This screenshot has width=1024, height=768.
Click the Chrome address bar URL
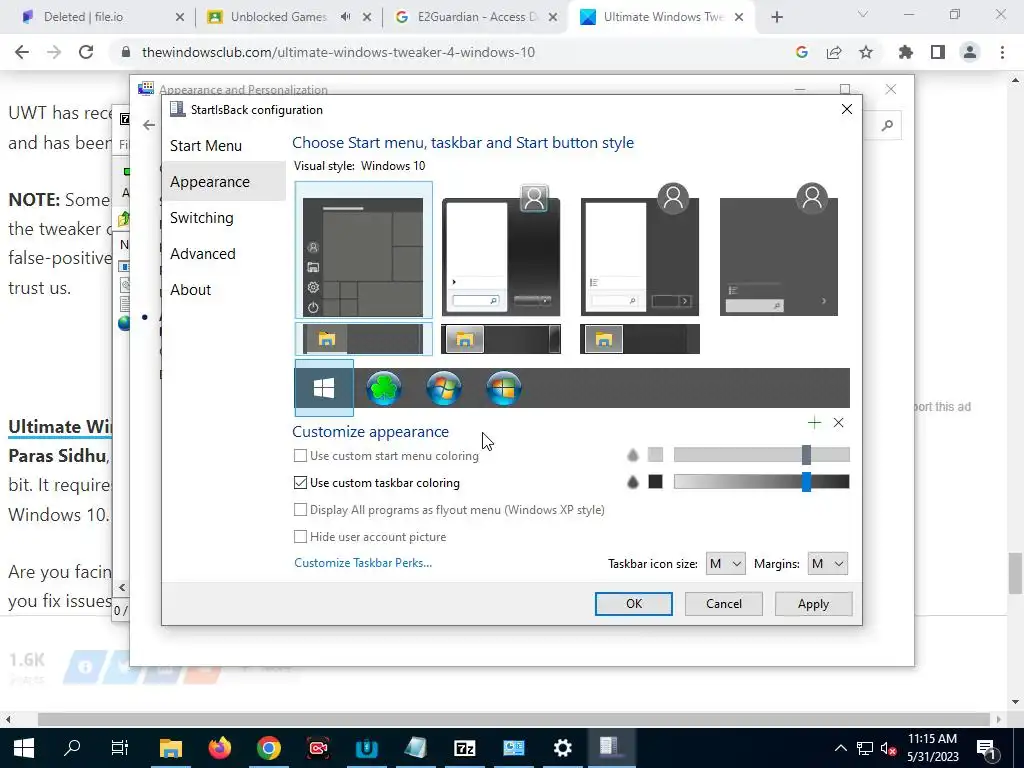pos(338,52)
